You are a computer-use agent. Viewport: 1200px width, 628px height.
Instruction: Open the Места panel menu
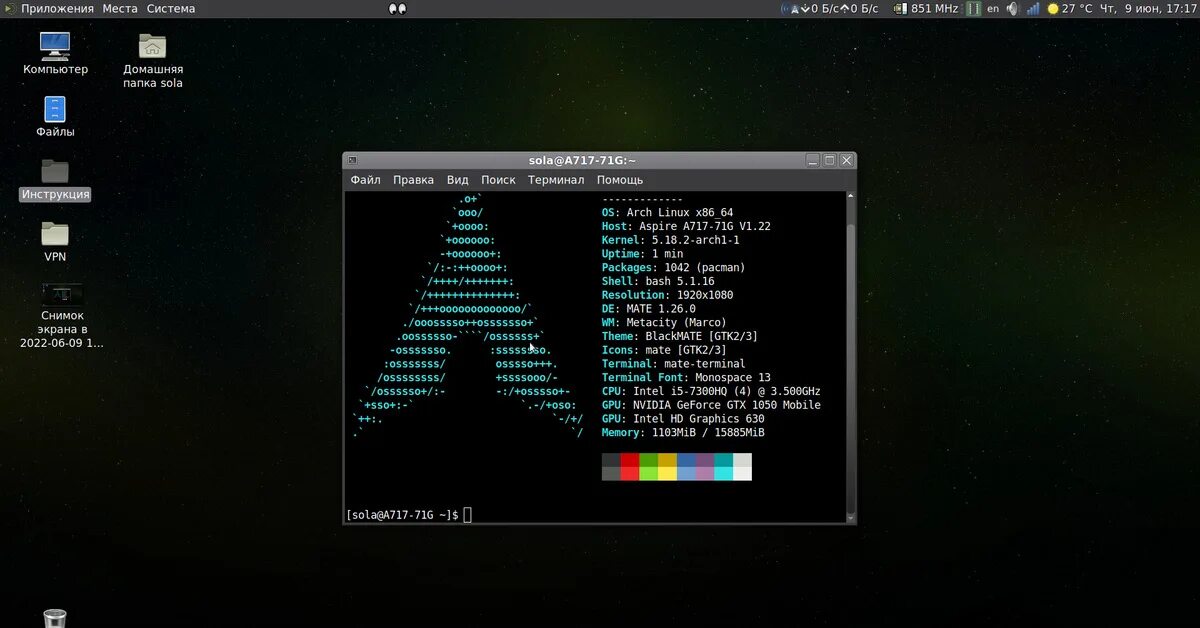120,8
